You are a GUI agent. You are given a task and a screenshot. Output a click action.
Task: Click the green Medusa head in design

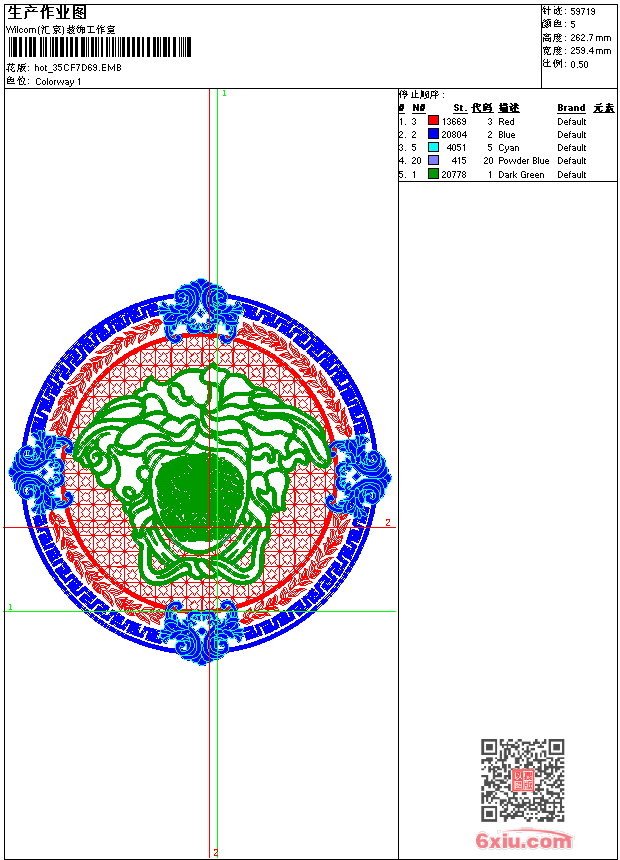click(x=203, y=472)
